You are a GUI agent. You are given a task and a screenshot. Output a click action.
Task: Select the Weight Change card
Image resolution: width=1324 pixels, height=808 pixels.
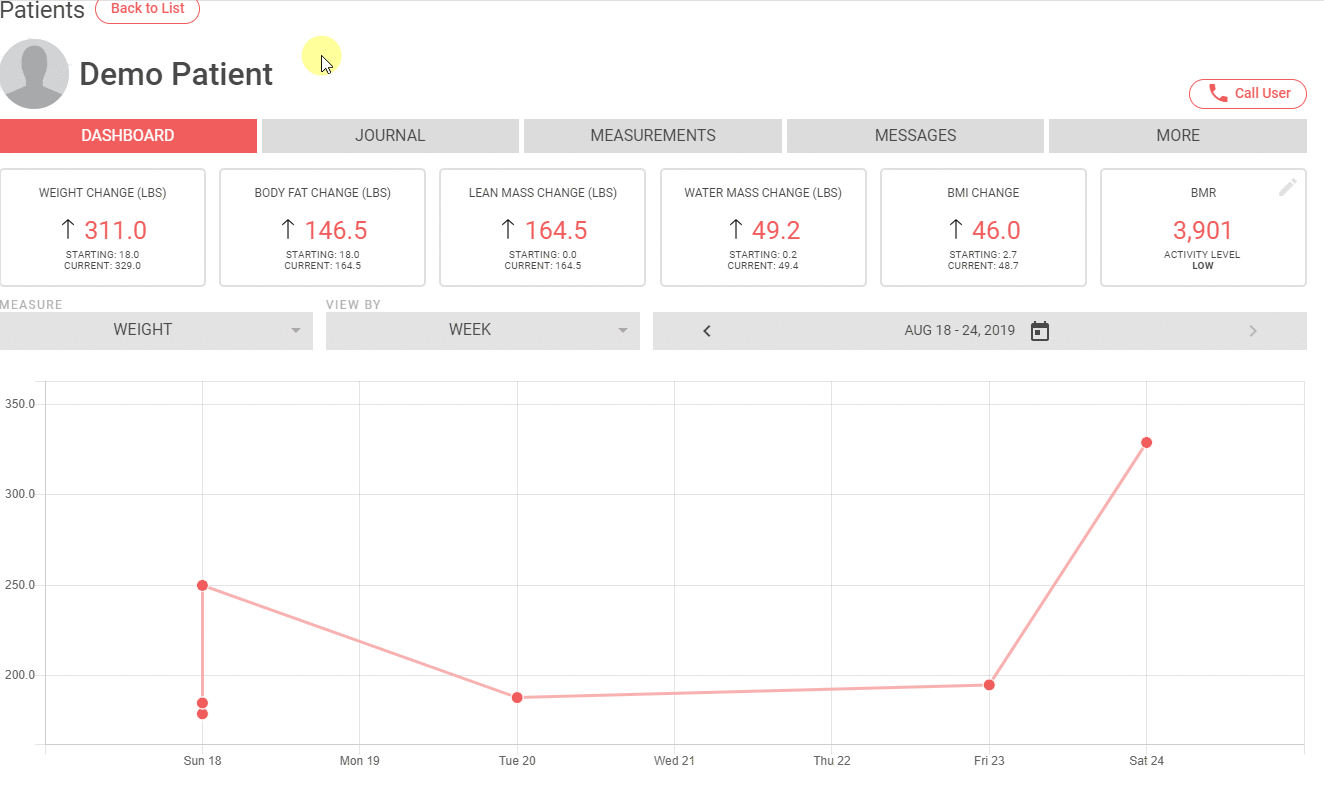(x=103, y=228)
